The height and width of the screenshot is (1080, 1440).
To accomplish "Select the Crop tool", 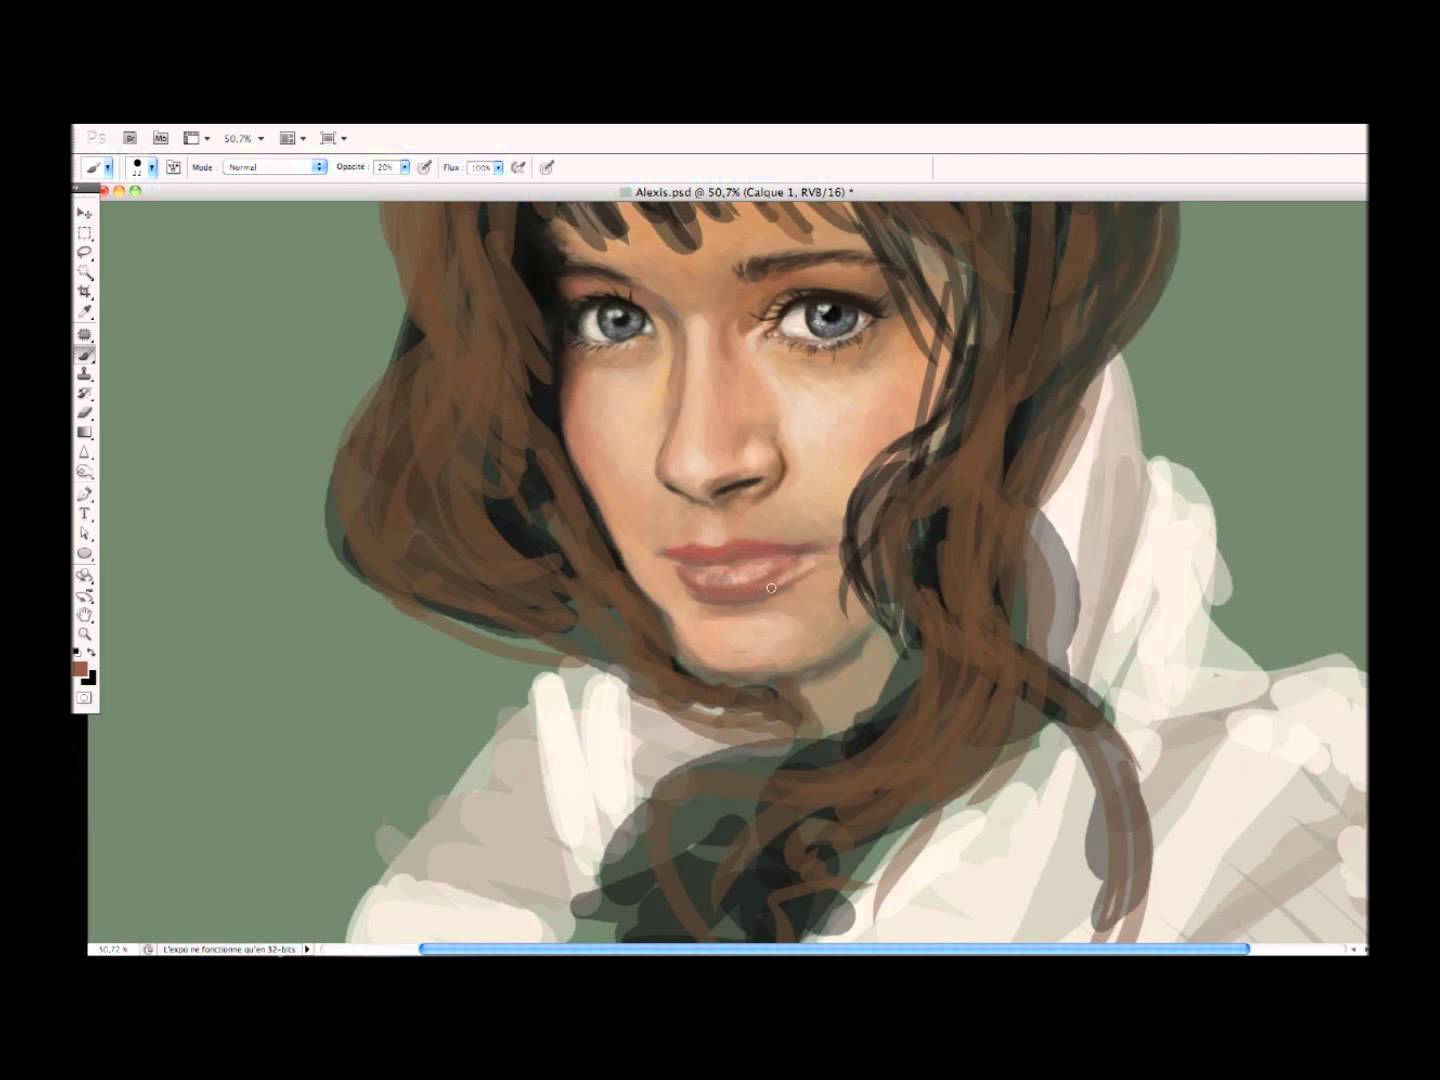I will (x=84, y=292).
